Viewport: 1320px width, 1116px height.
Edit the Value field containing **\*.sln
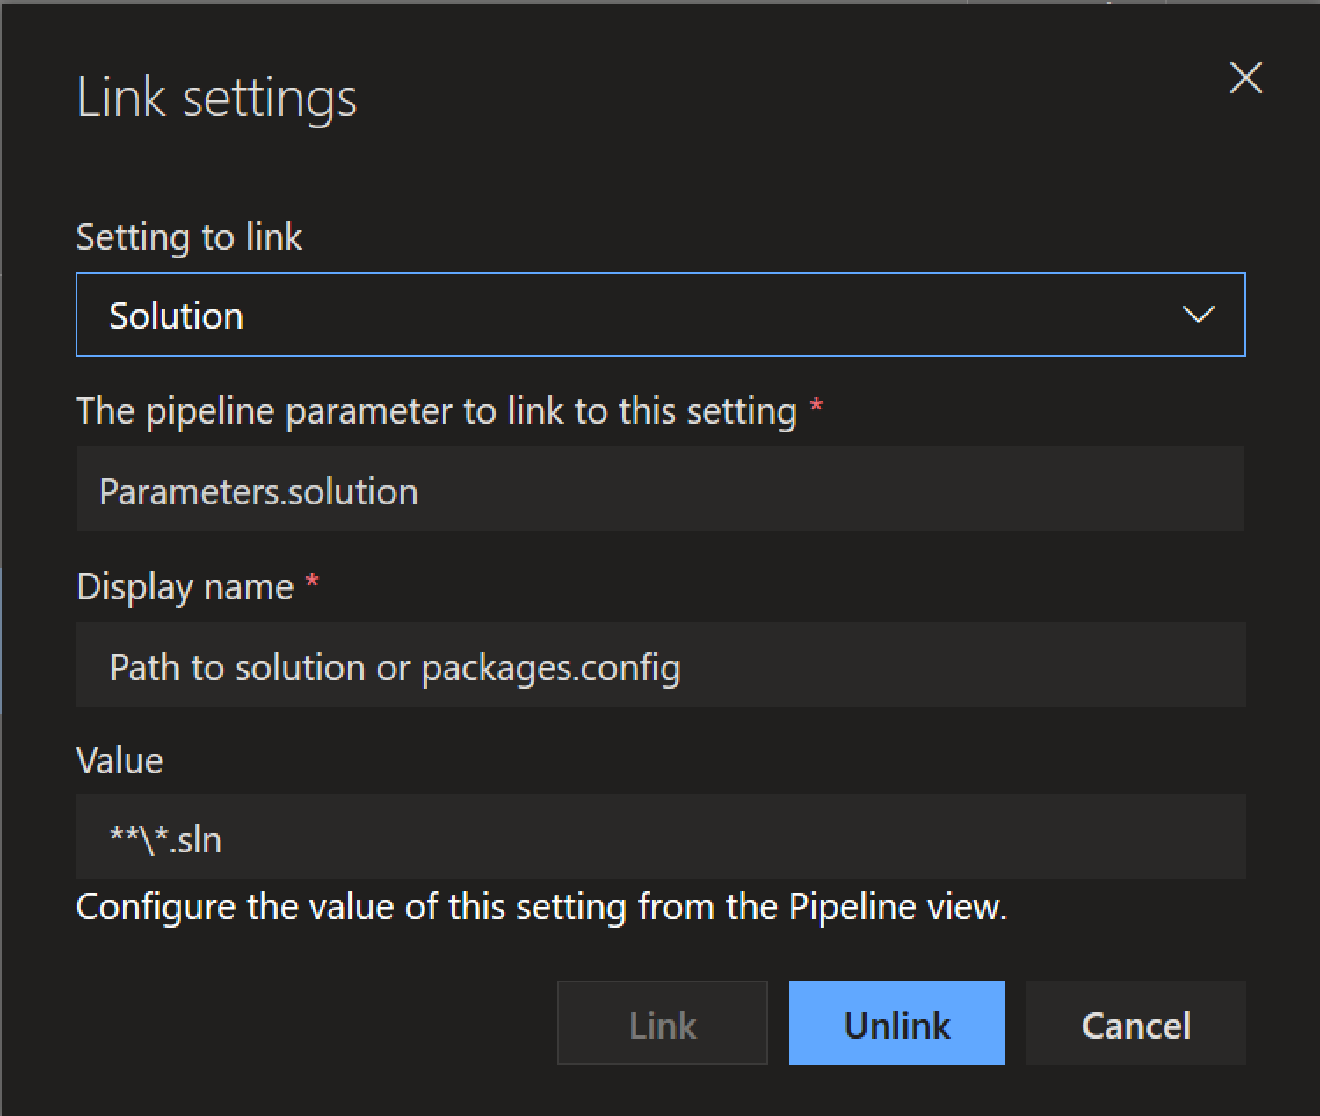[660, 838]
